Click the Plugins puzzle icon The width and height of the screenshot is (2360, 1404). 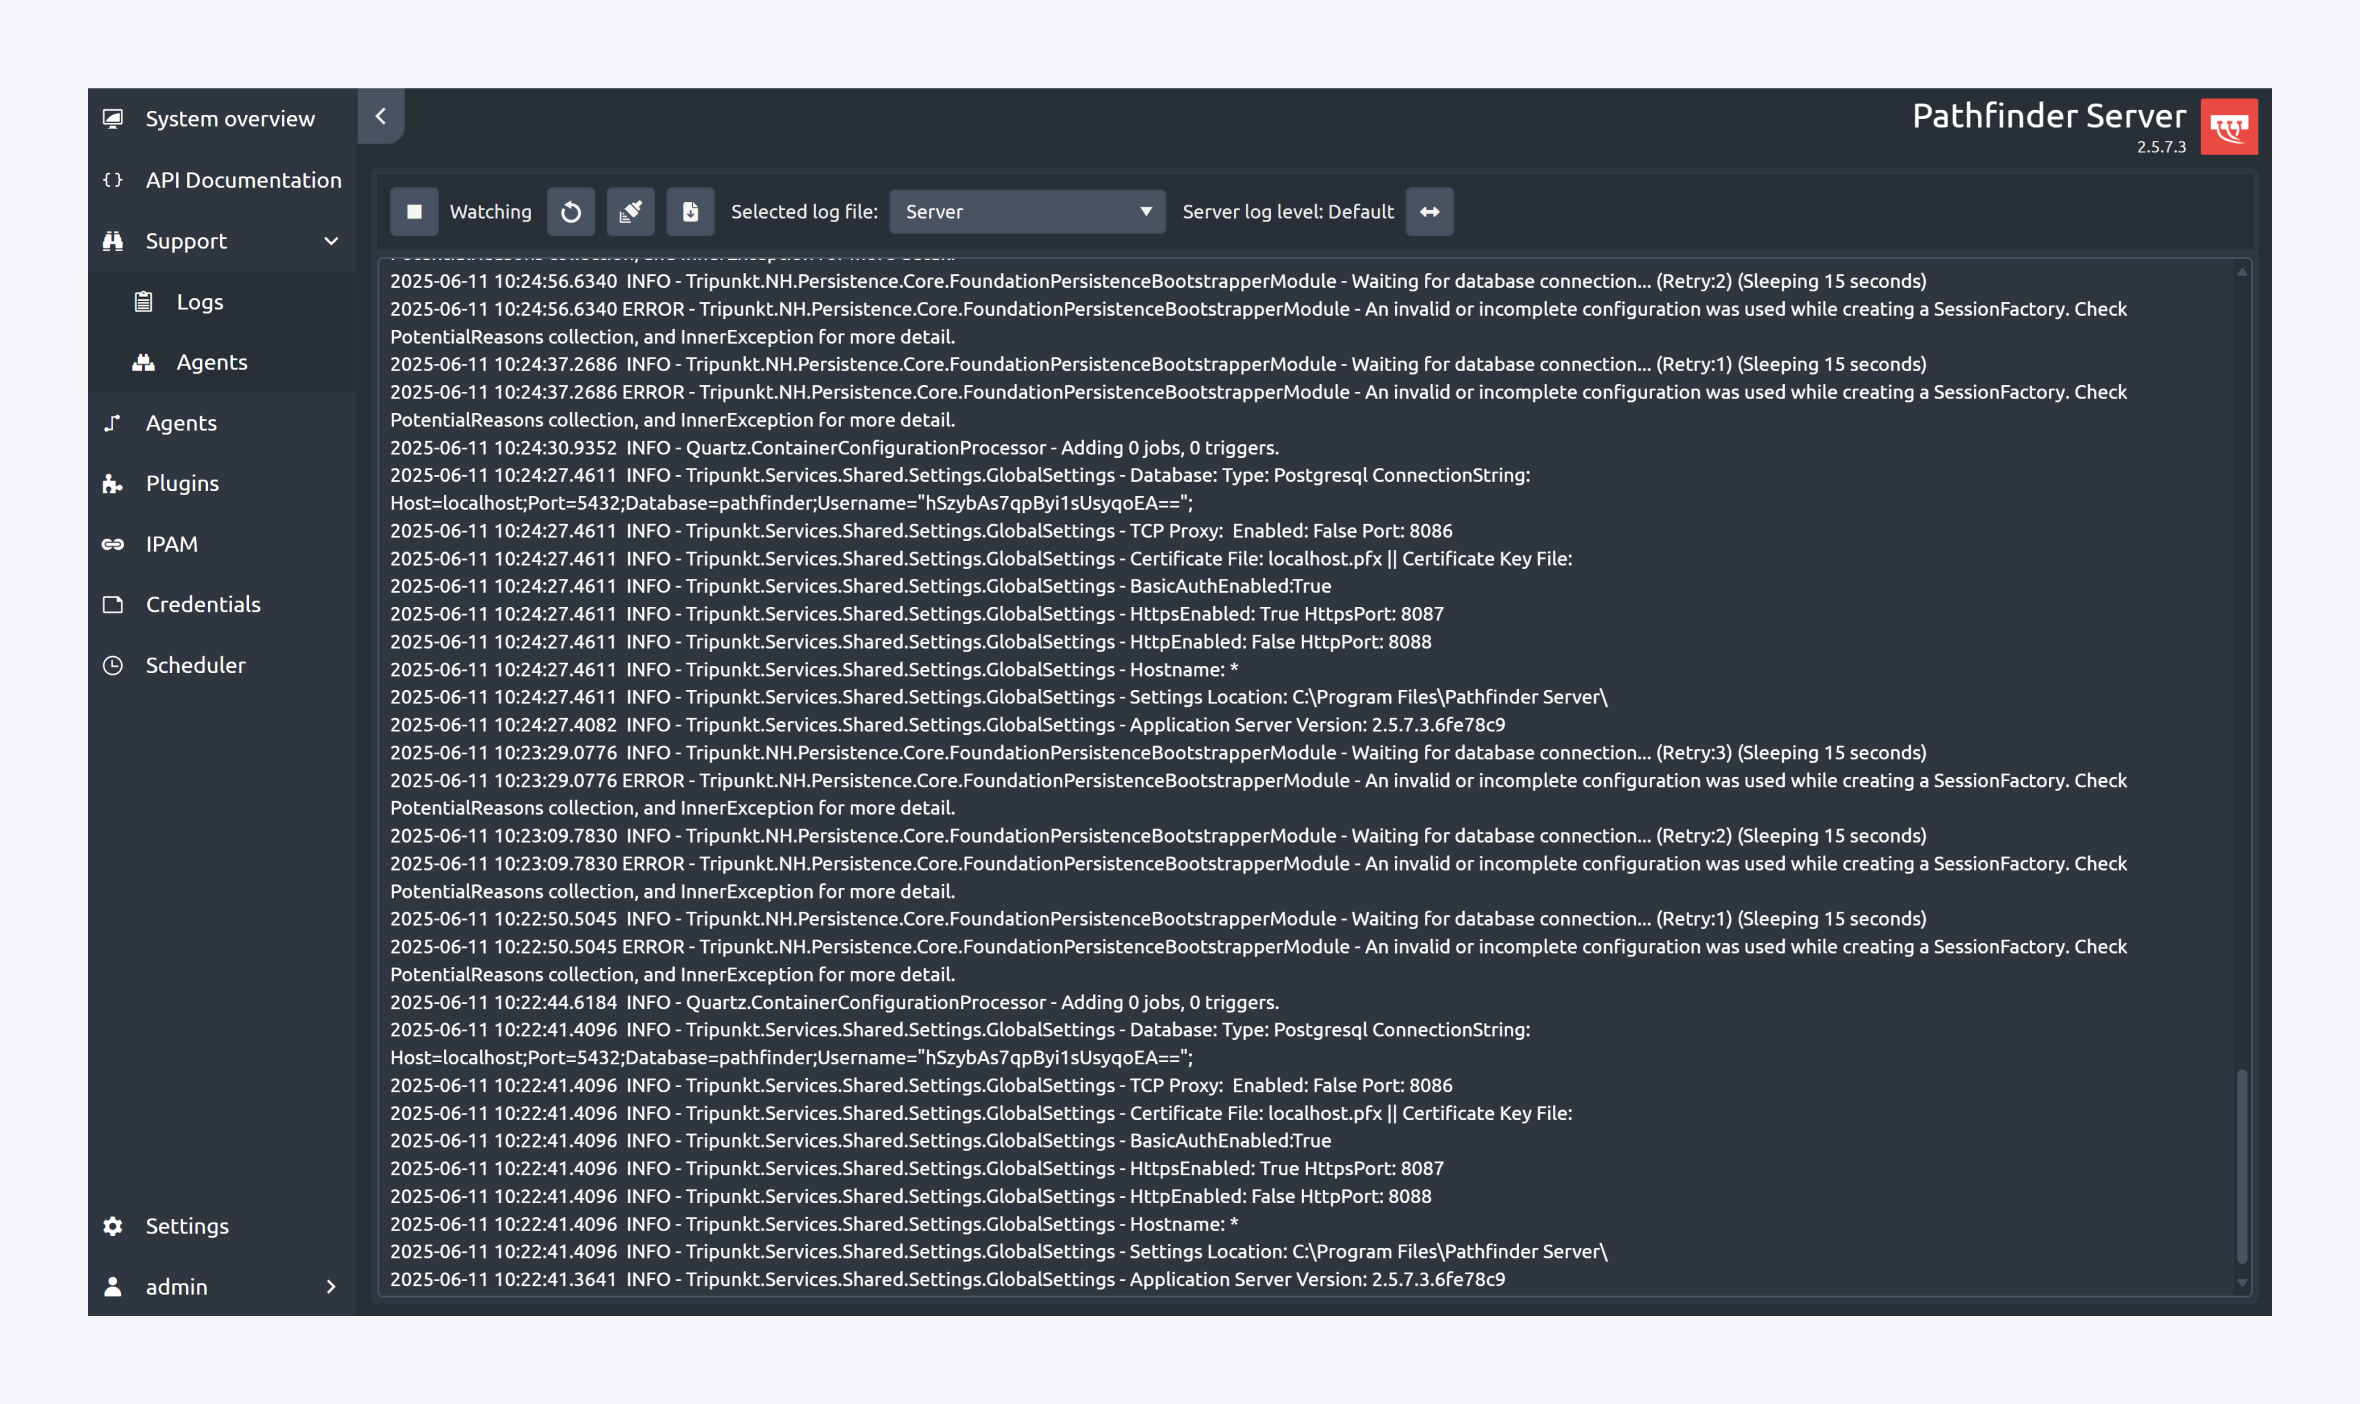coord(113,484)
